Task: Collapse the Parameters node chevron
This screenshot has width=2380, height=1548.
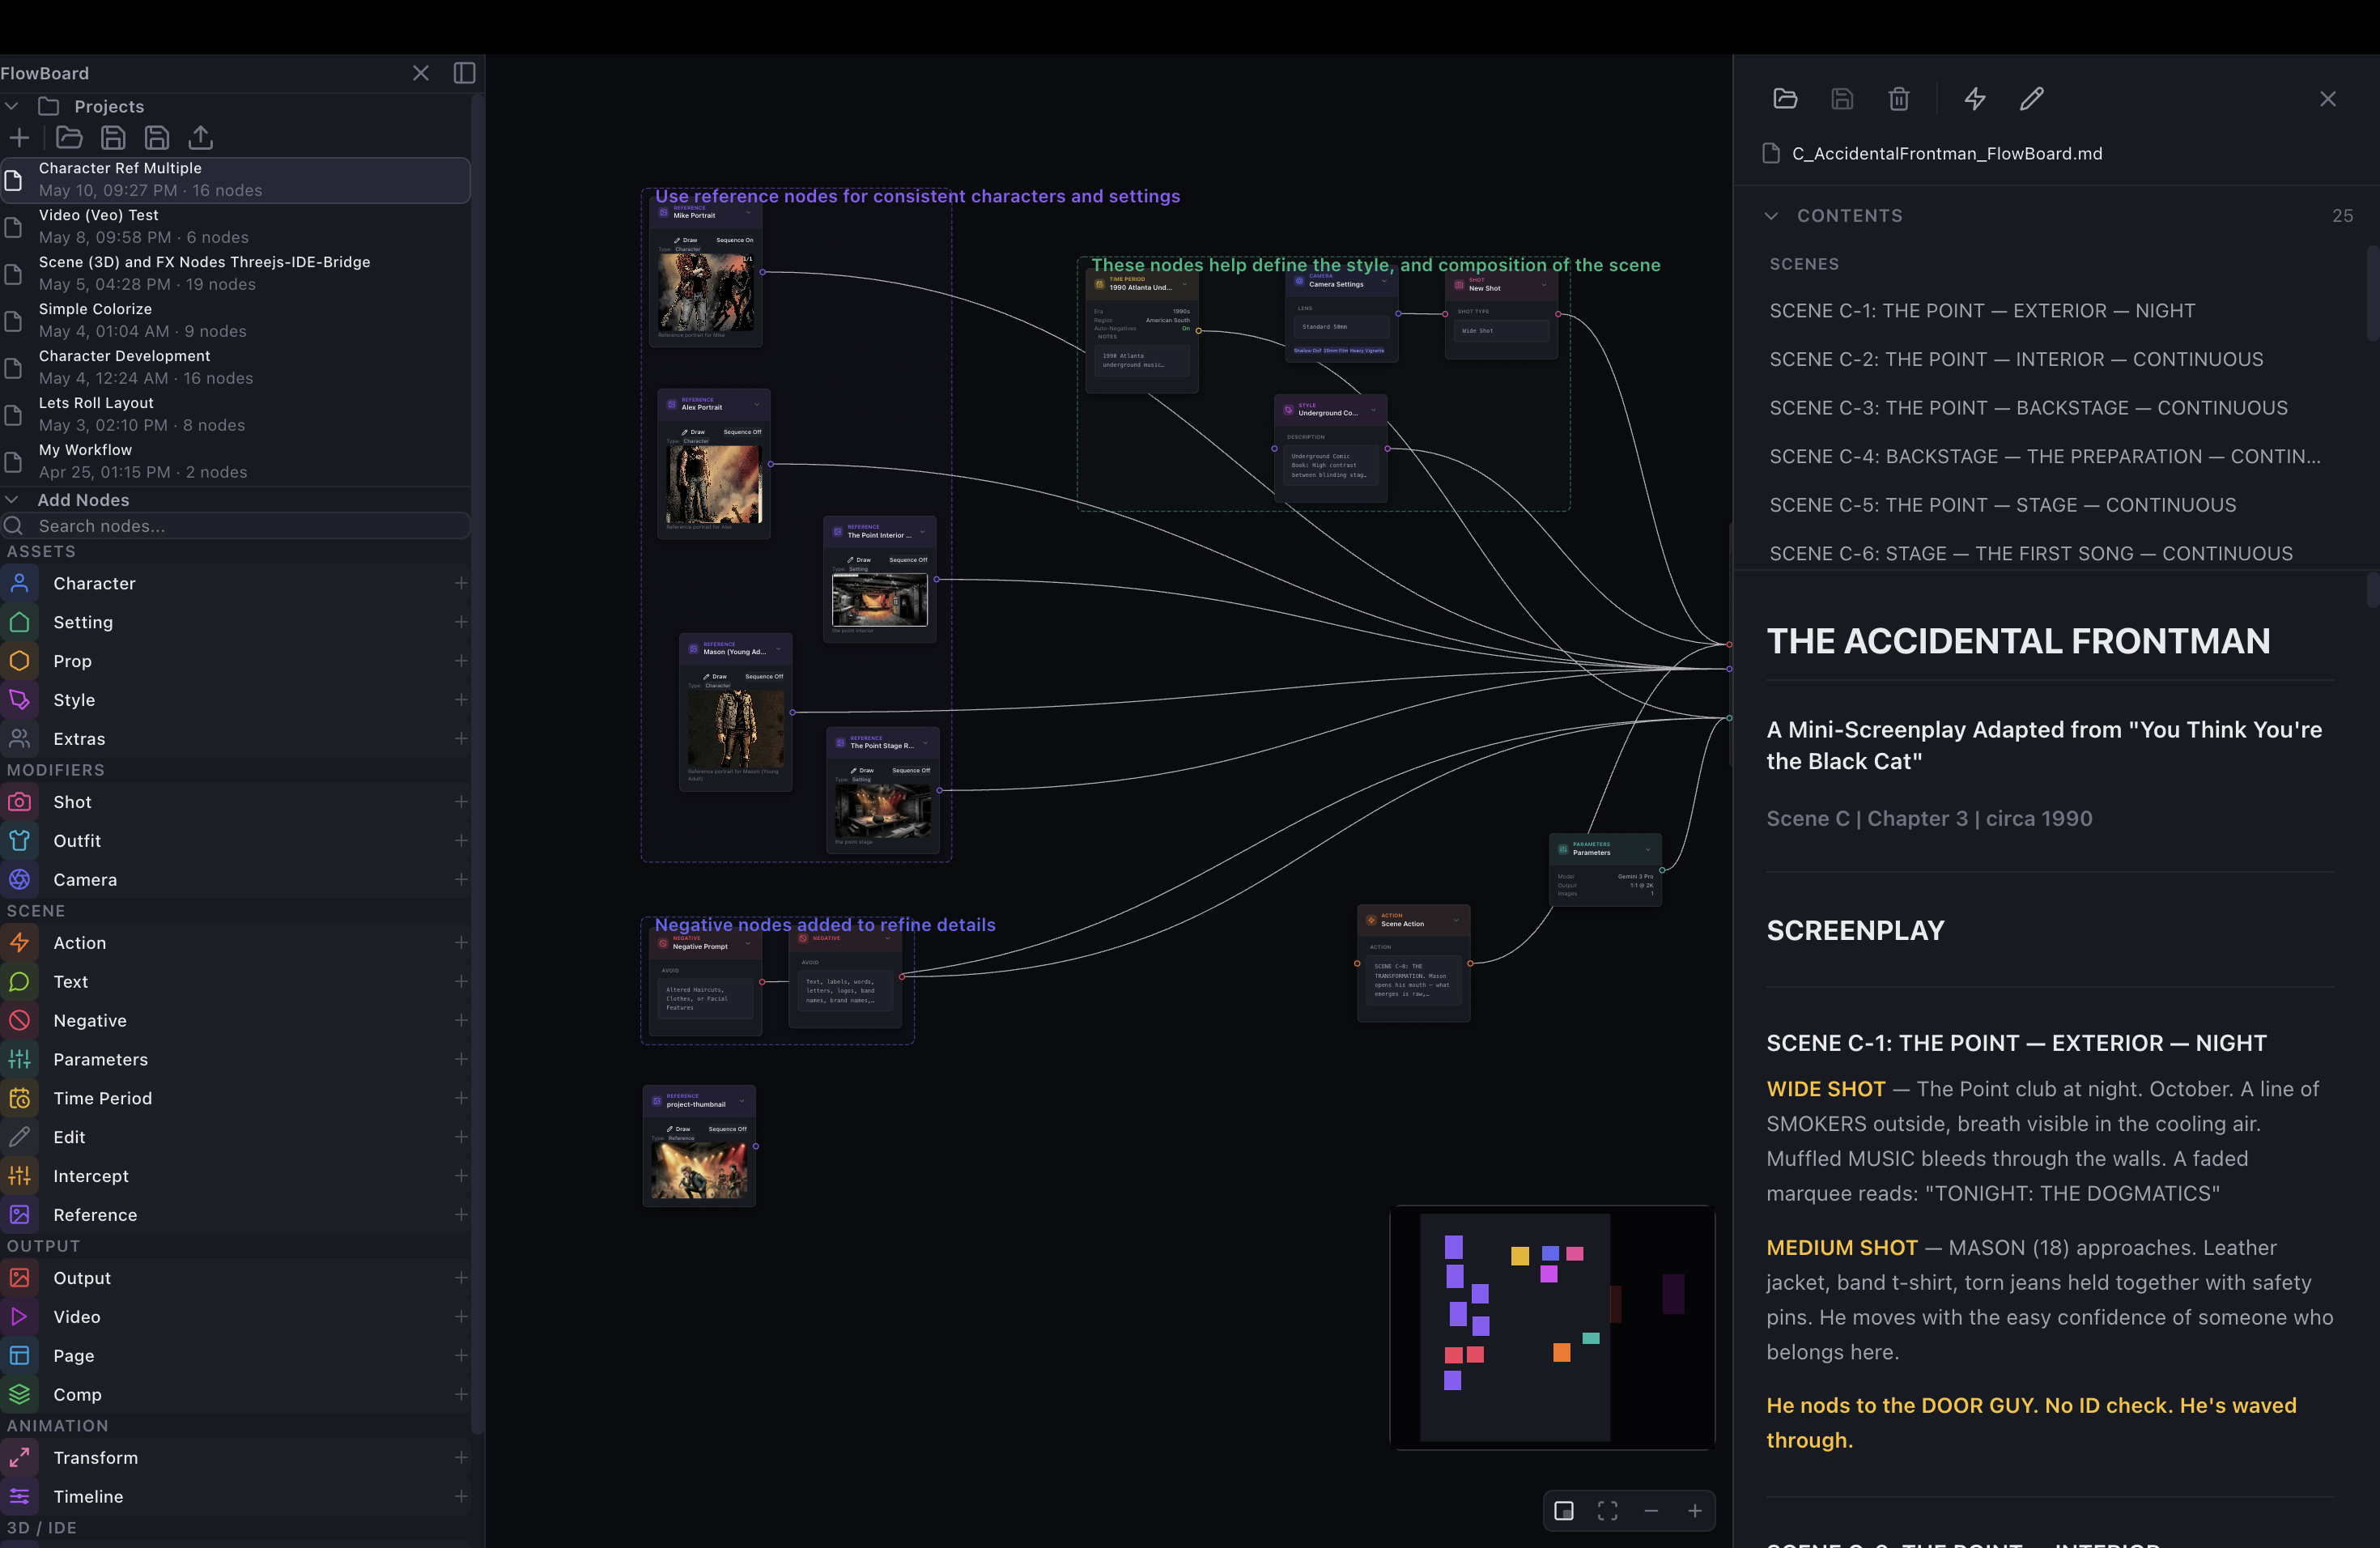Action: [x=1648, y=850]
